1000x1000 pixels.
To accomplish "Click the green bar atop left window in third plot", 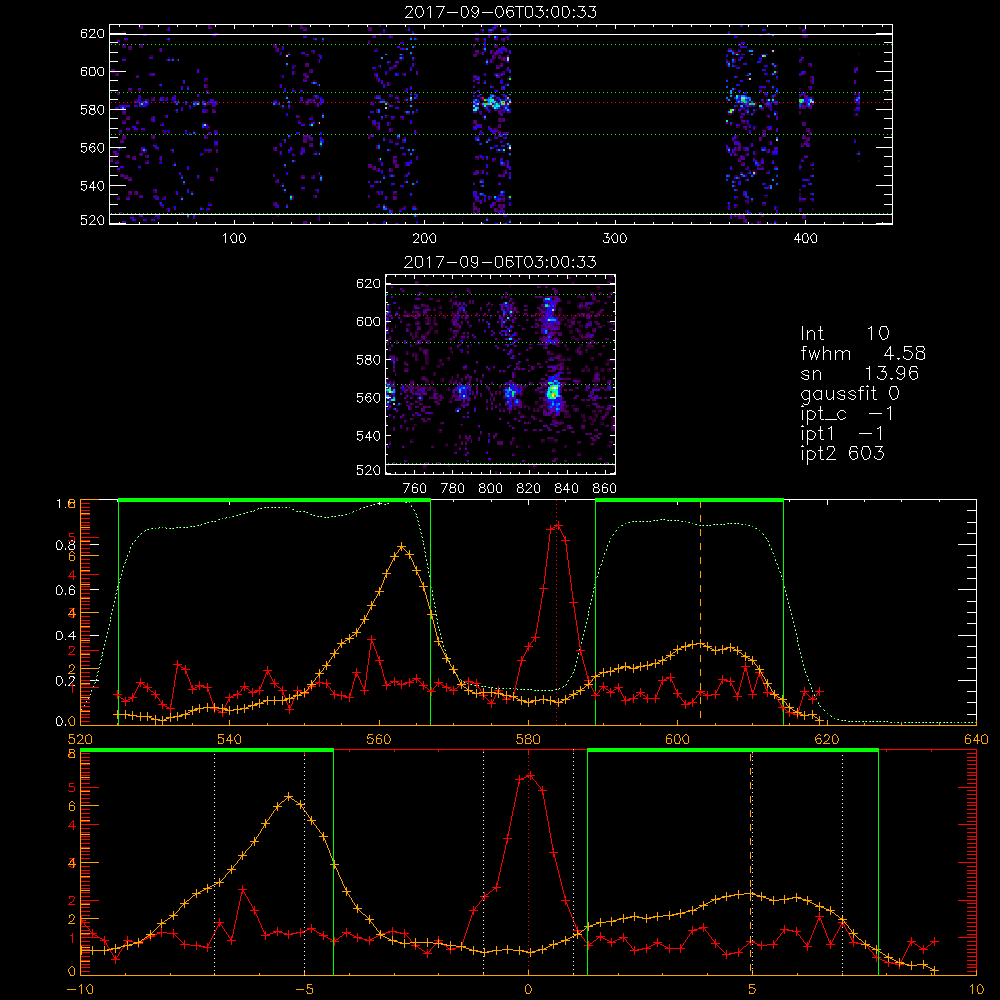I will click(x=274, y=500).
